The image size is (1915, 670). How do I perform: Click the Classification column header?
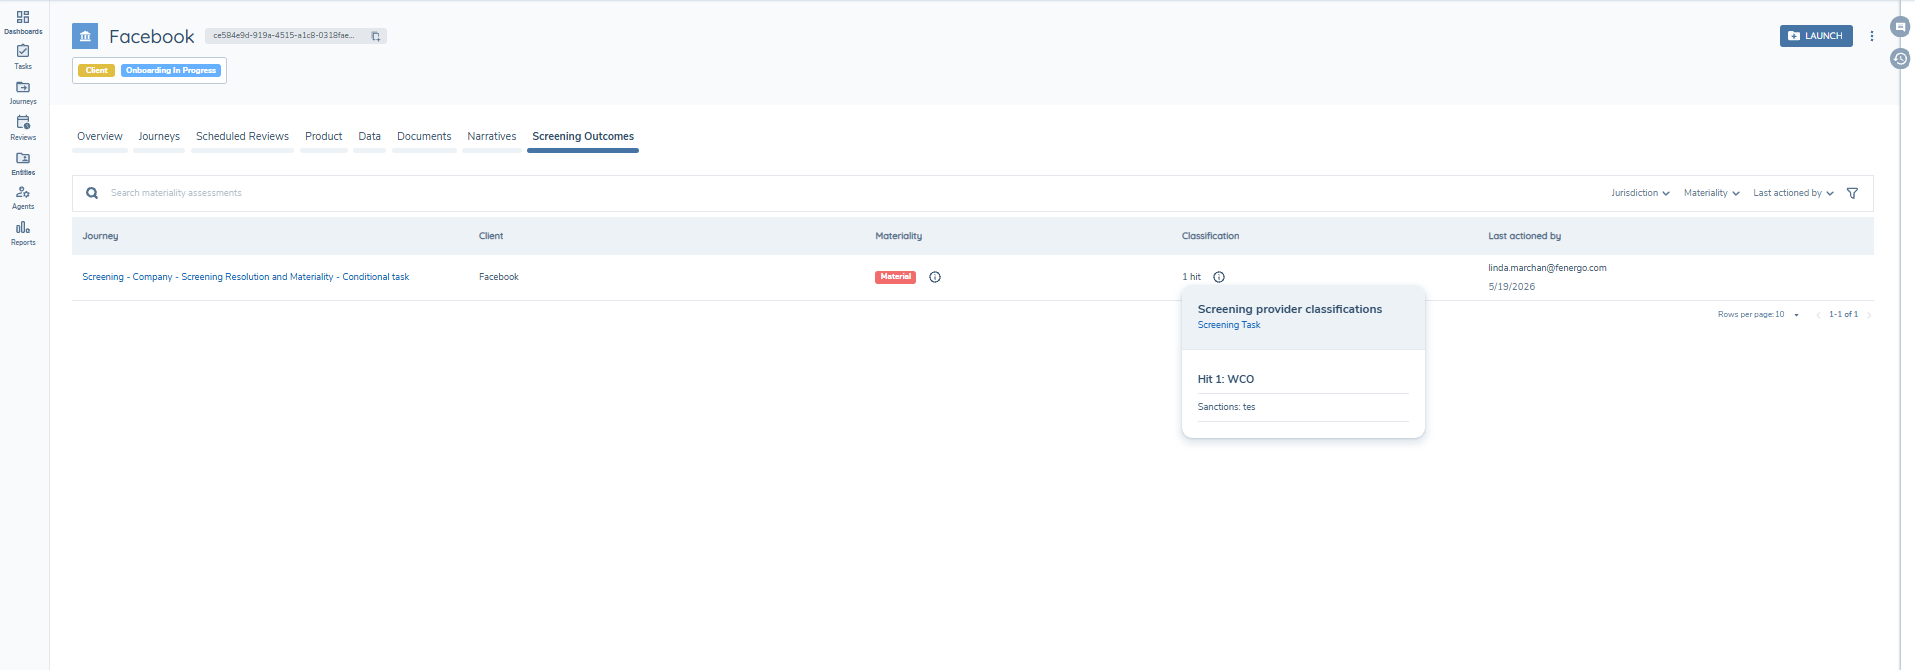1210,236
